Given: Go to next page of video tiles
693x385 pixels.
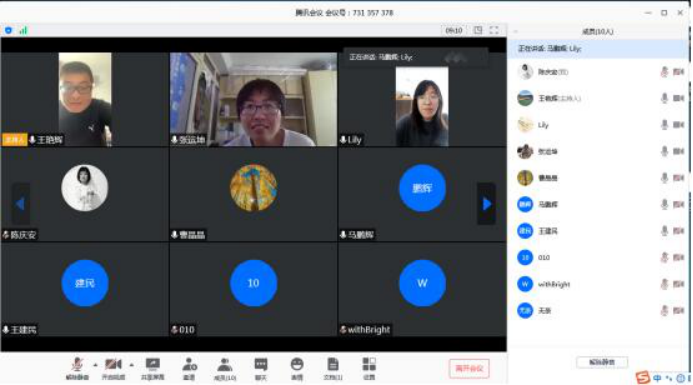Looking at the screenshot, I should (x=487, y=204).
